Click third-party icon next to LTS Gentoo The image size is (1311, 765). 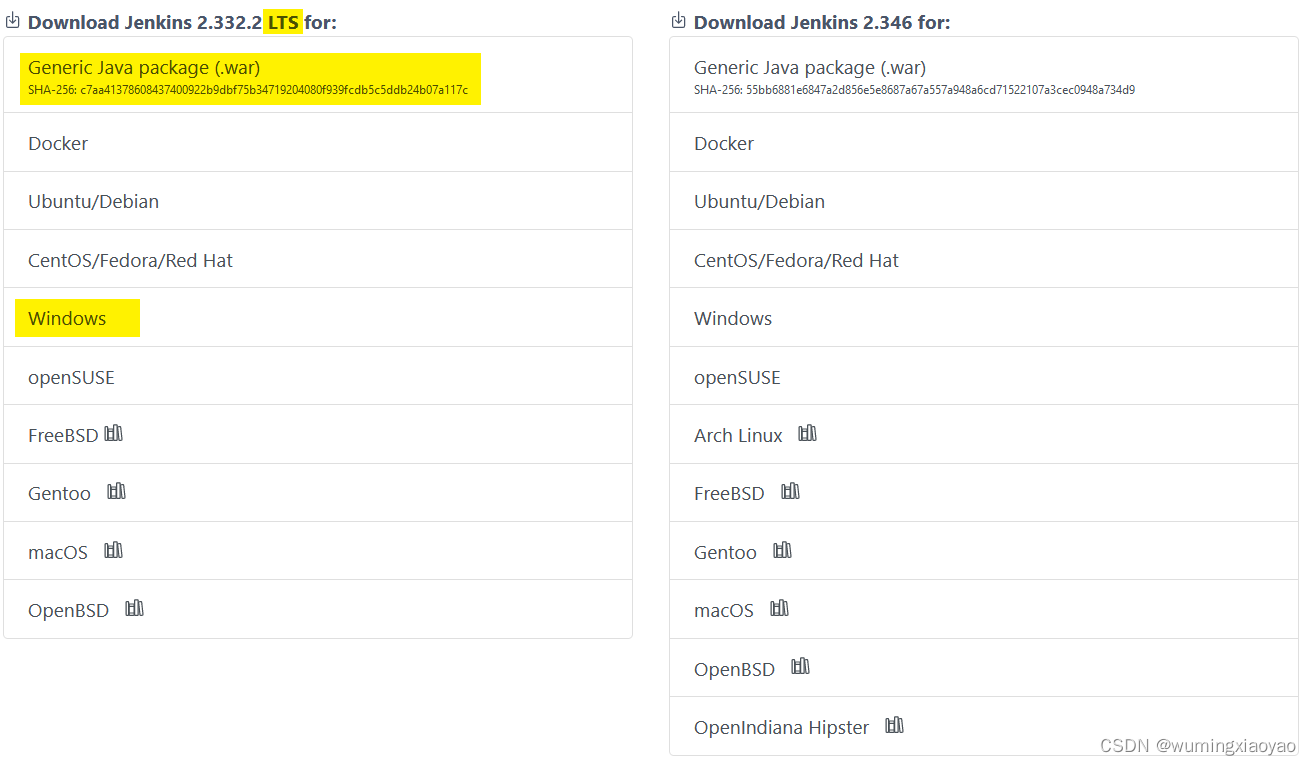point(116,491)
